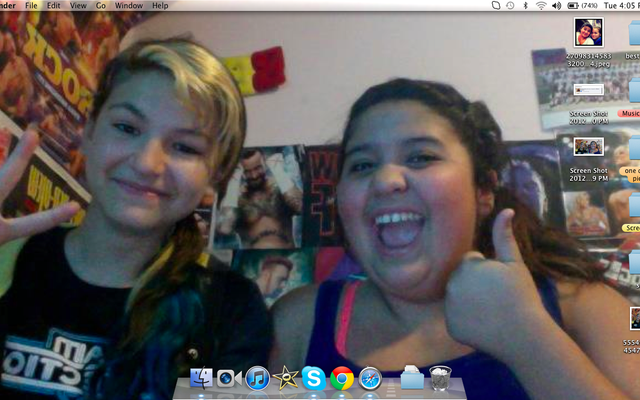Launch FaceTime from the dock
Image resolution: width=640 pixels, height=400 pixels.
[228, 379]
